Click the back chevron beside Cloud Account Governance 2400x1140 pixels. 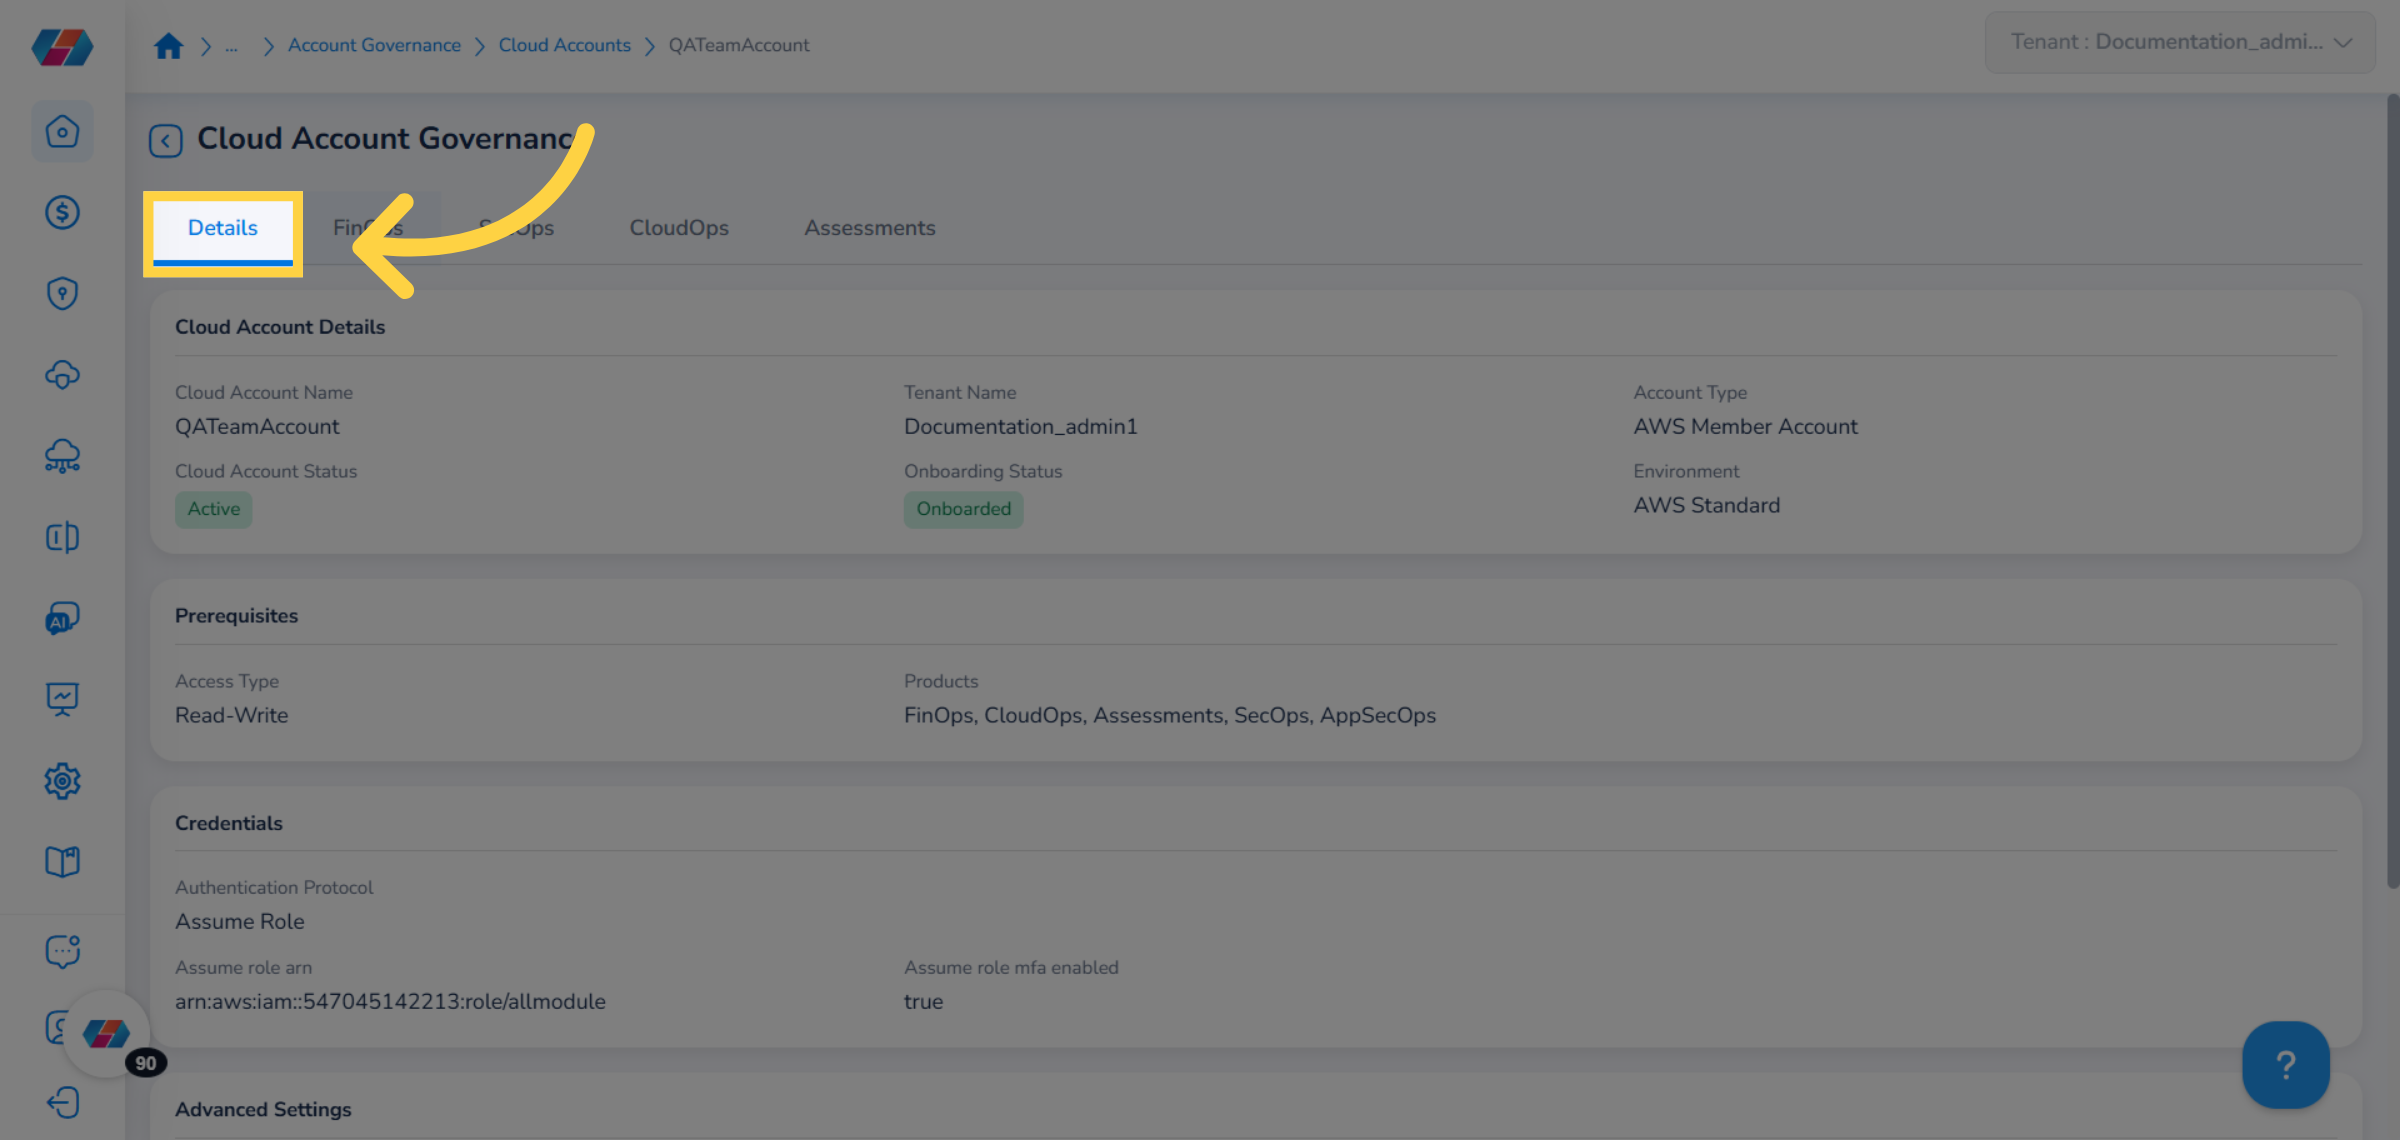pos(165,140)
